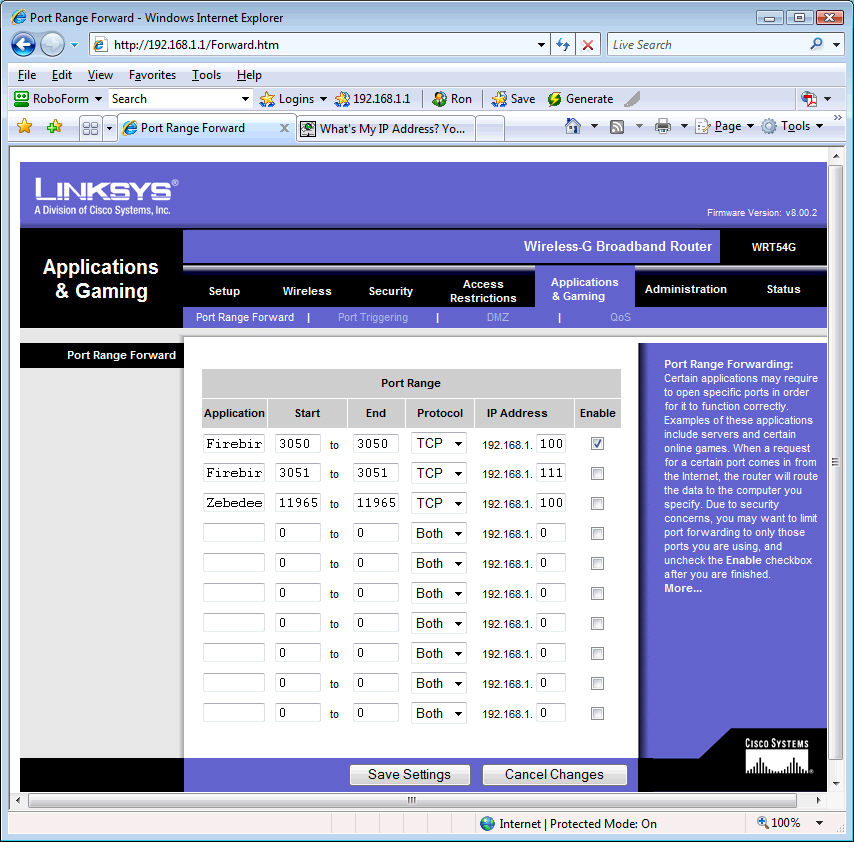
Task: Click the browser Back arrow button
Action: 23,45
